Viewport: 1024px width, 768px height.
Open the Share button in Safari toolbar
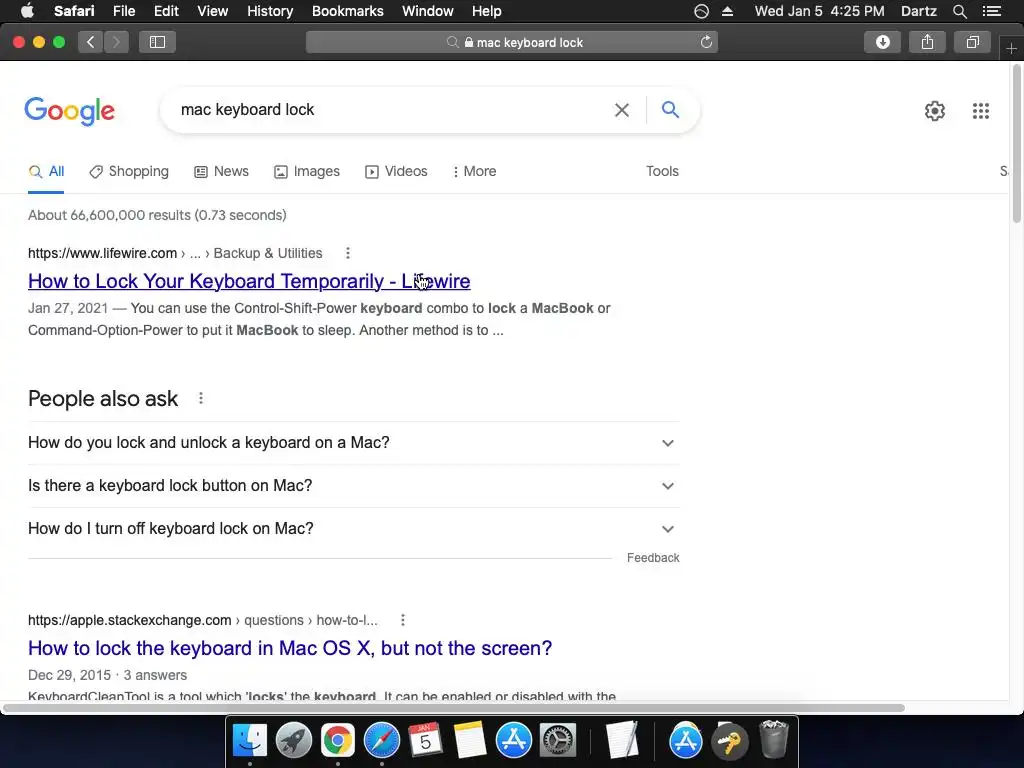tap(927, 42)
